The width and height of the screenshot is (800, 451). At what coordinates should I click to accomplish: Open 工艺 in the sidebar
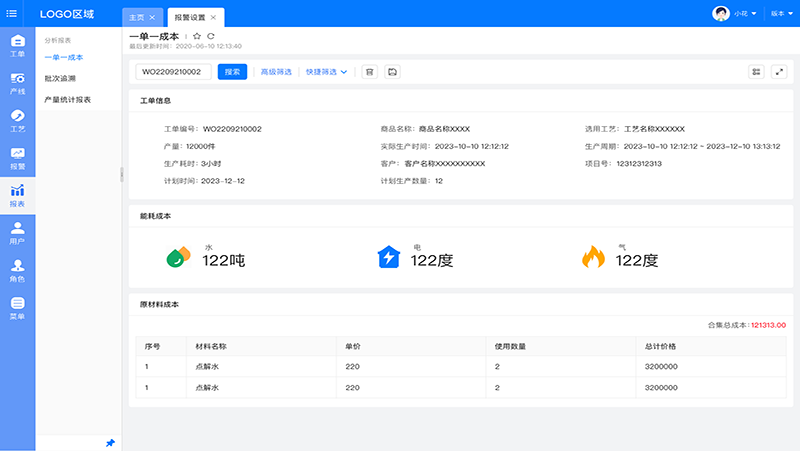[x=17, y=121]
